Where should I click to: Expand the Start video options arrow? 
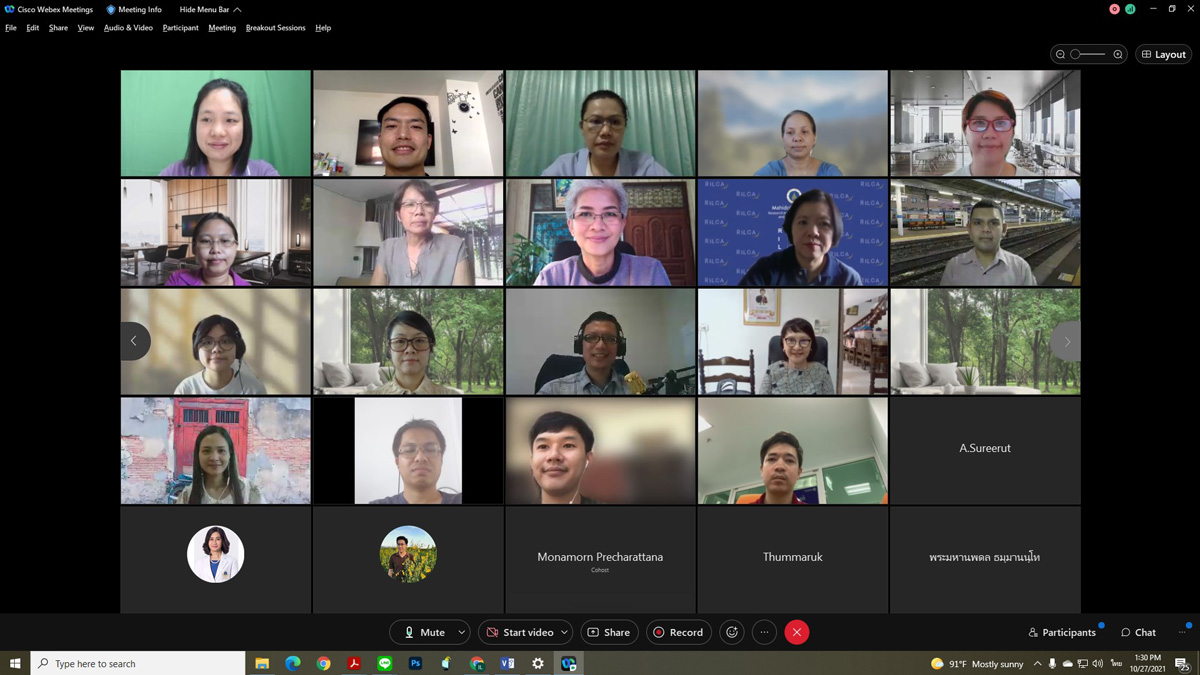coord(564,632)
